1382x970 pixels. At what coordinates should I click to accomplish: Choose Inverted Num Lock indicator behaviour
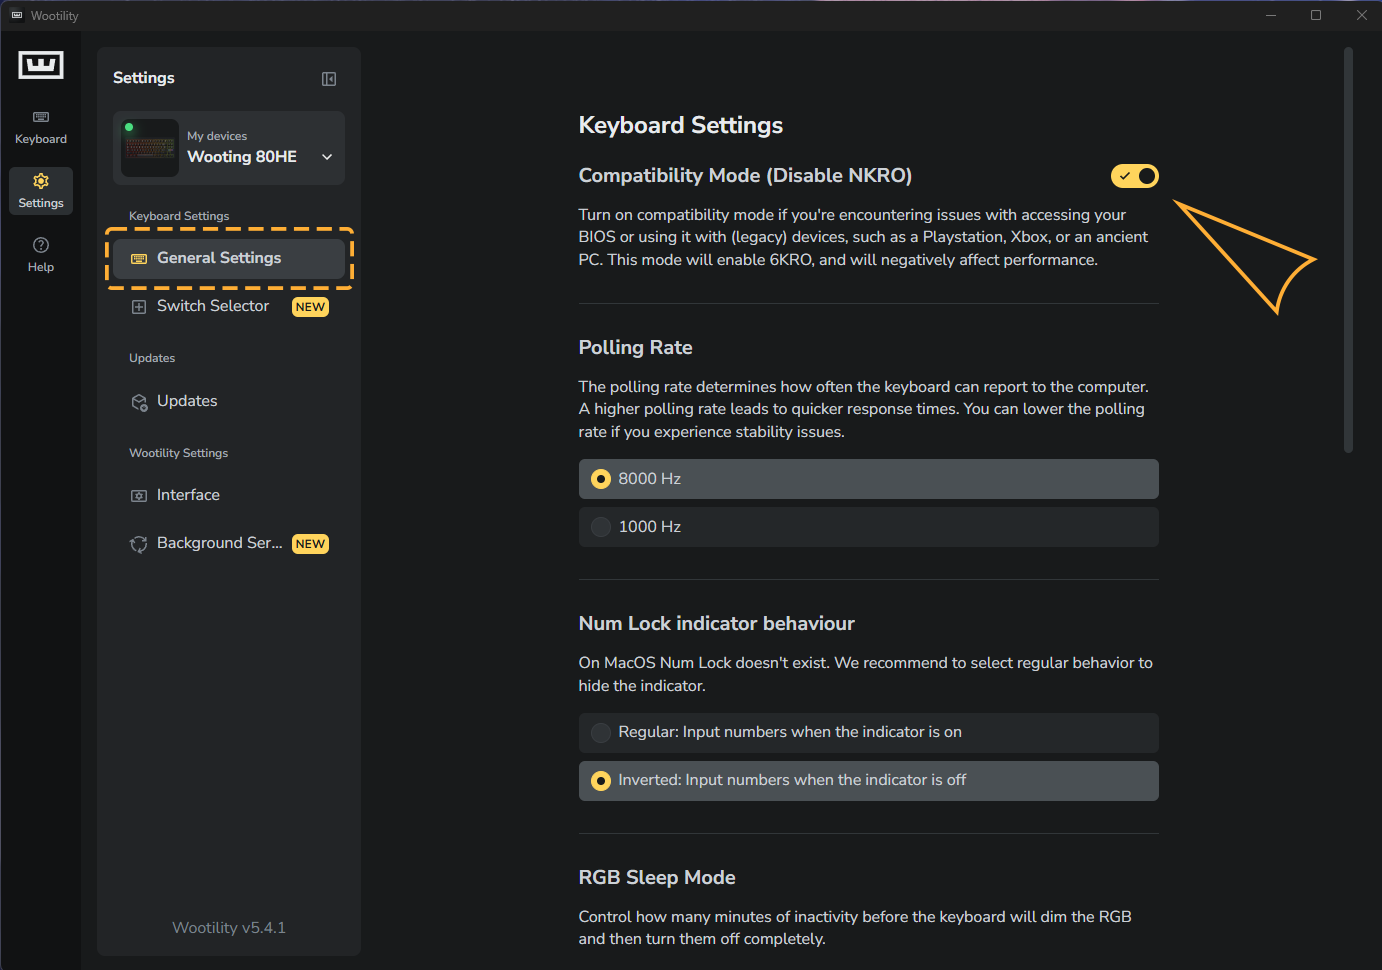click(869, 781)
